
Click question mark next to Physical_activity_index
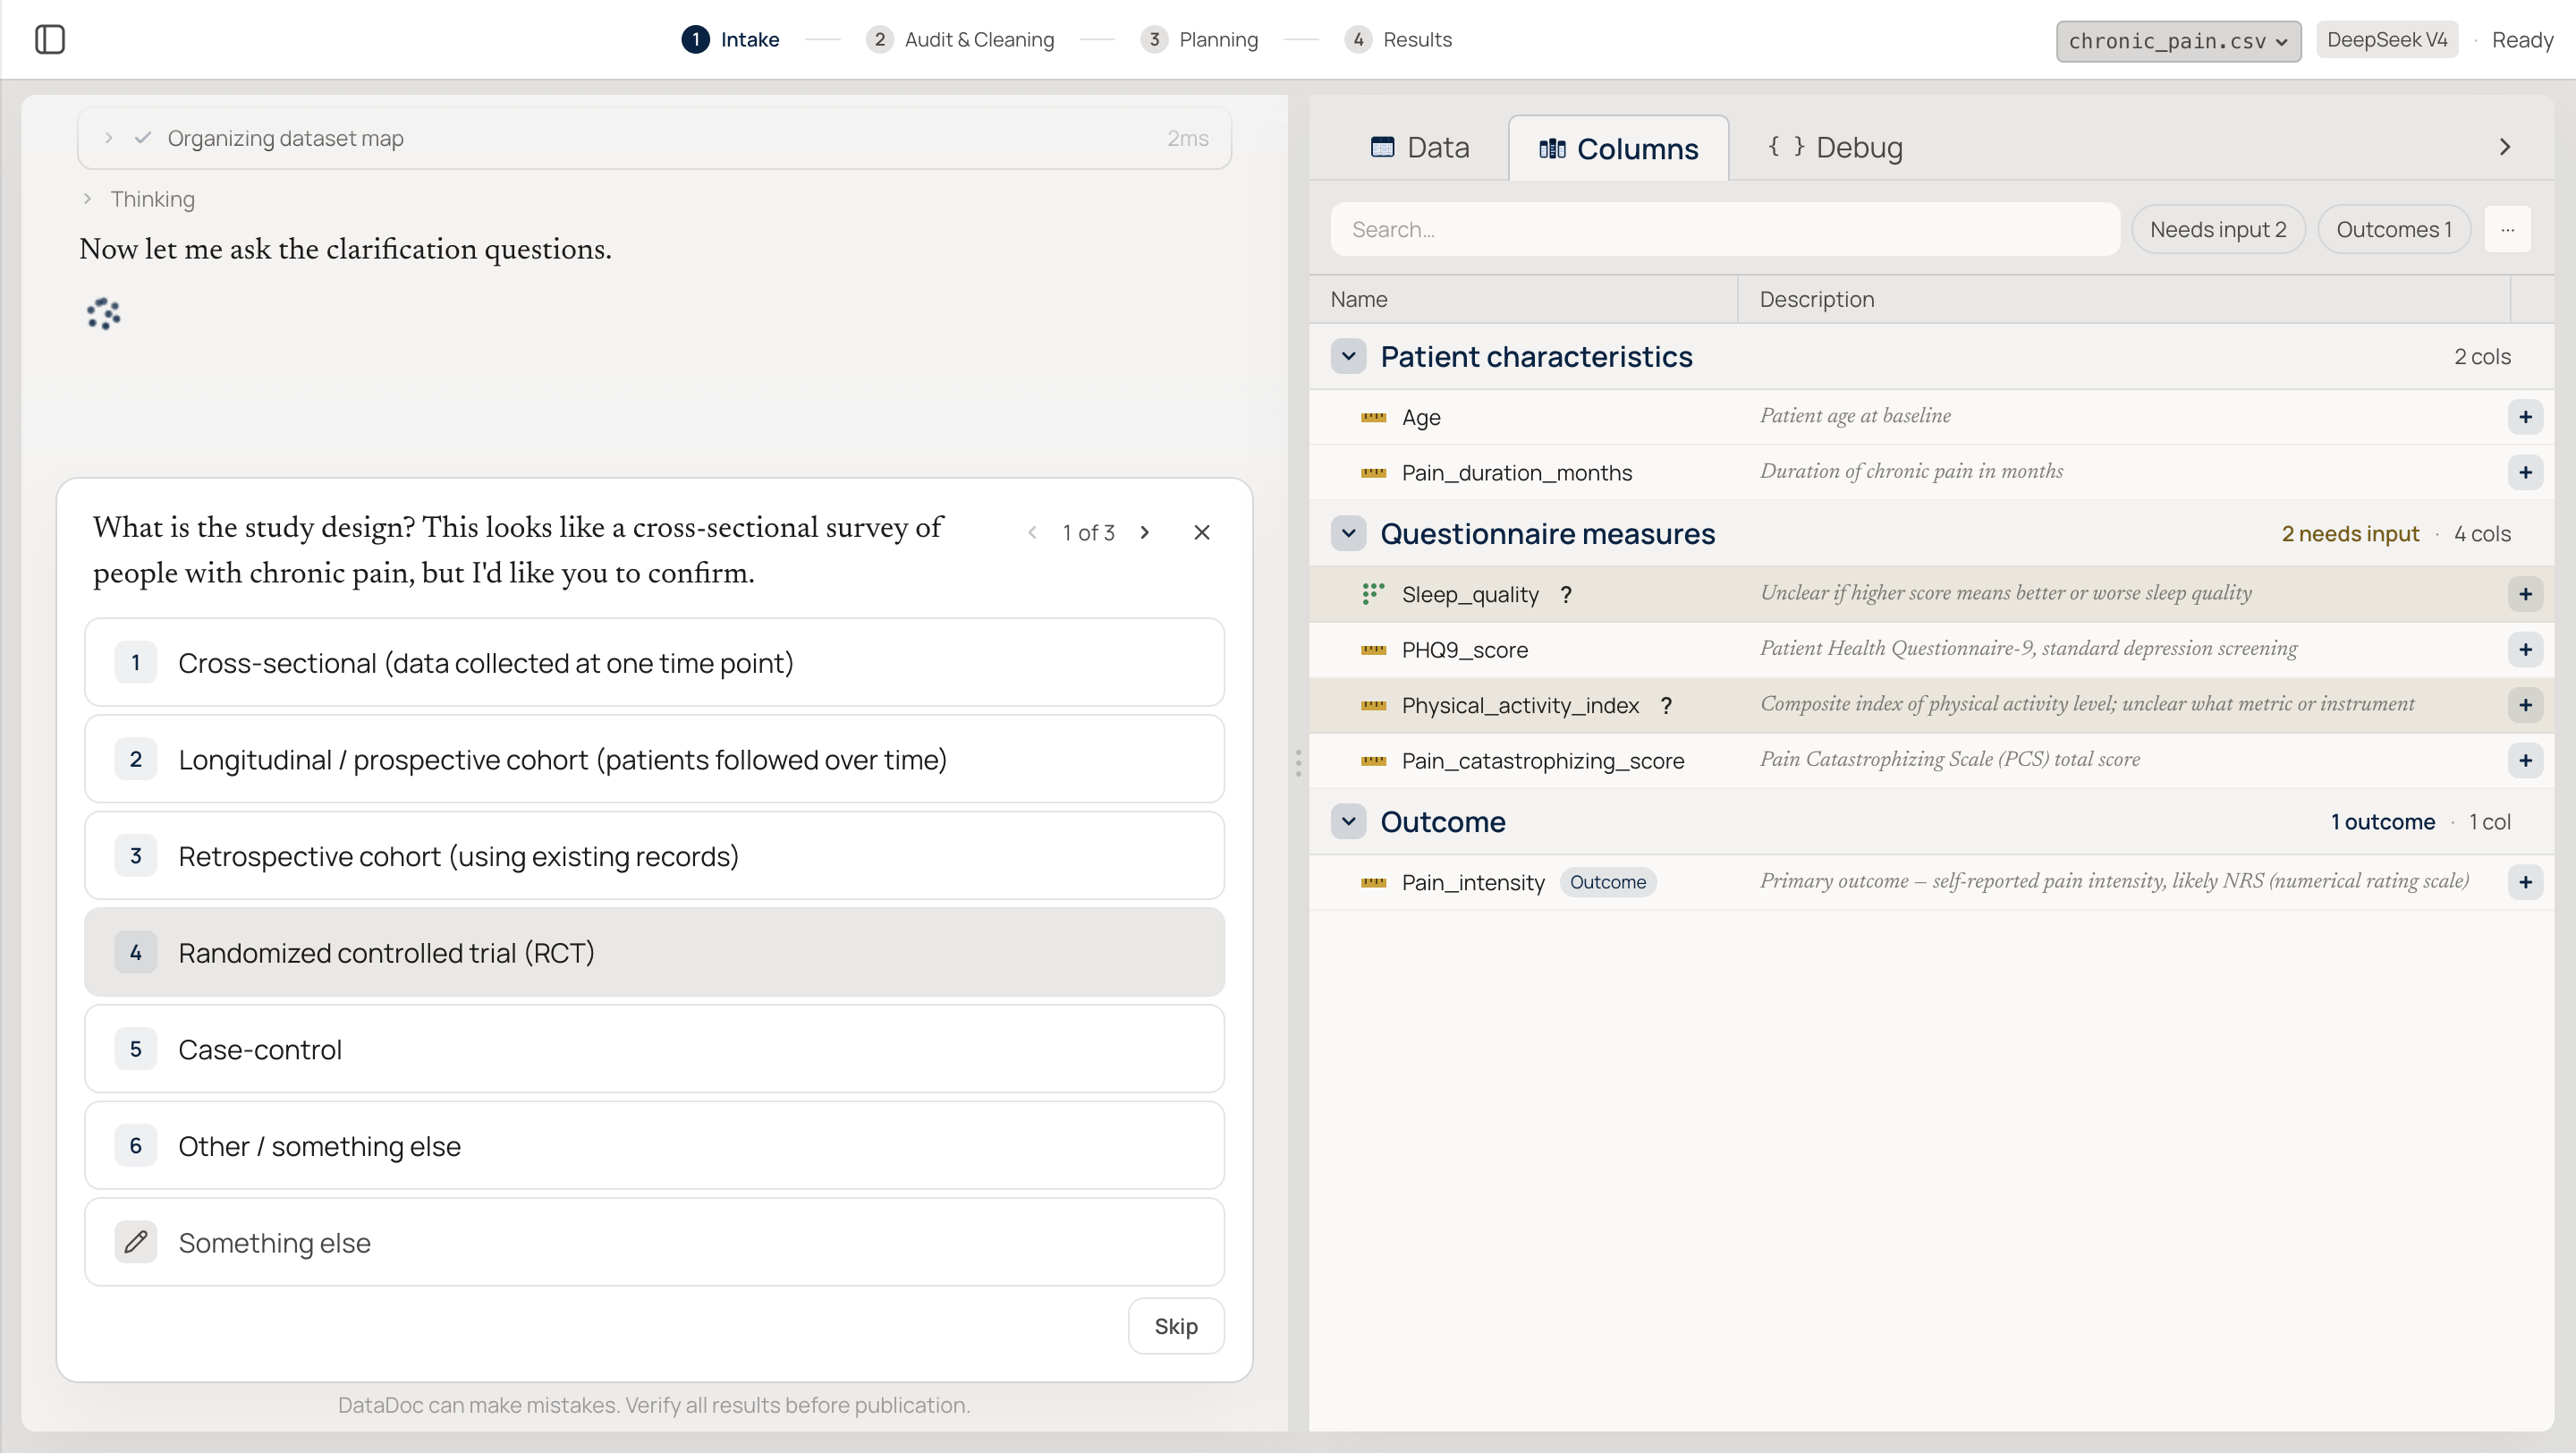pyautogui.click(x=1666, y=706)
